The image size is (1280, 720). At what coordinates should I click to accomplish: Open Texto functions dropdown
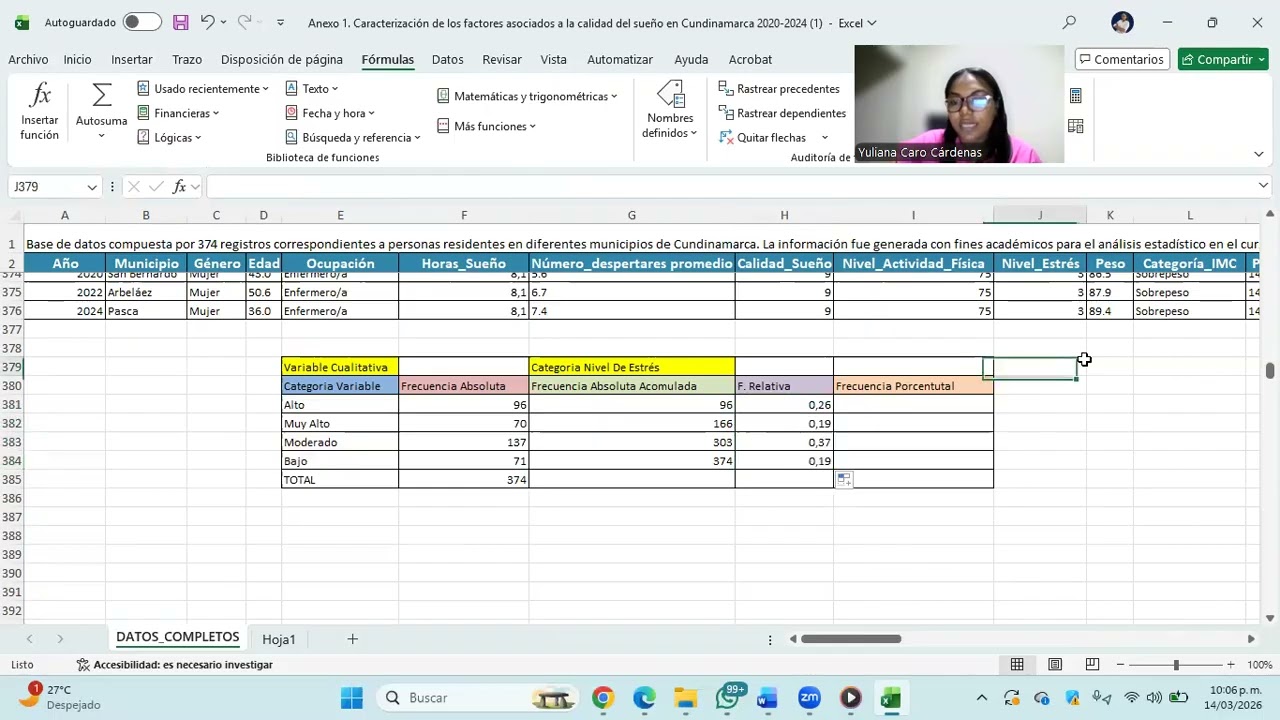[312, 89]
